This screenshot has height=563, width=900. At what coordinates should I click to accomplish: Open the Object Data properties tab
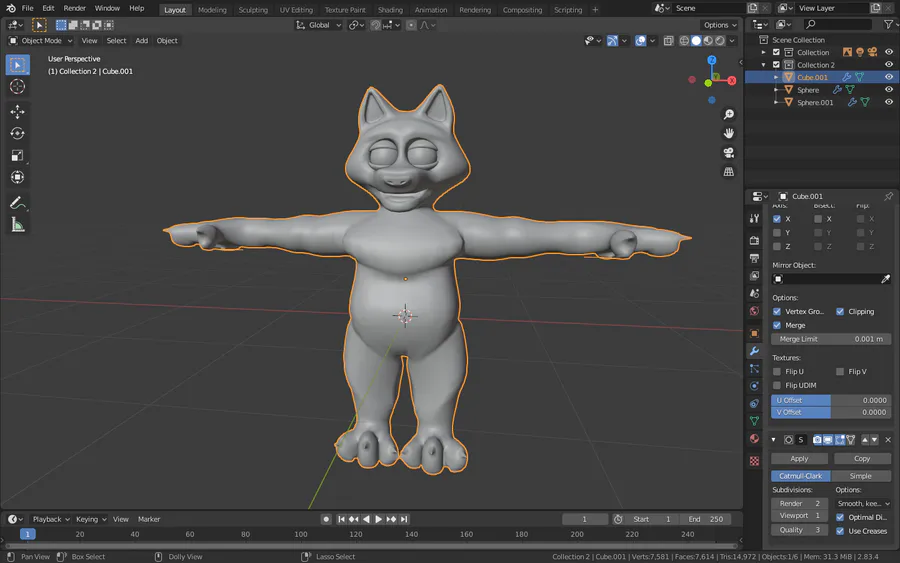click(x=754, y=421)
